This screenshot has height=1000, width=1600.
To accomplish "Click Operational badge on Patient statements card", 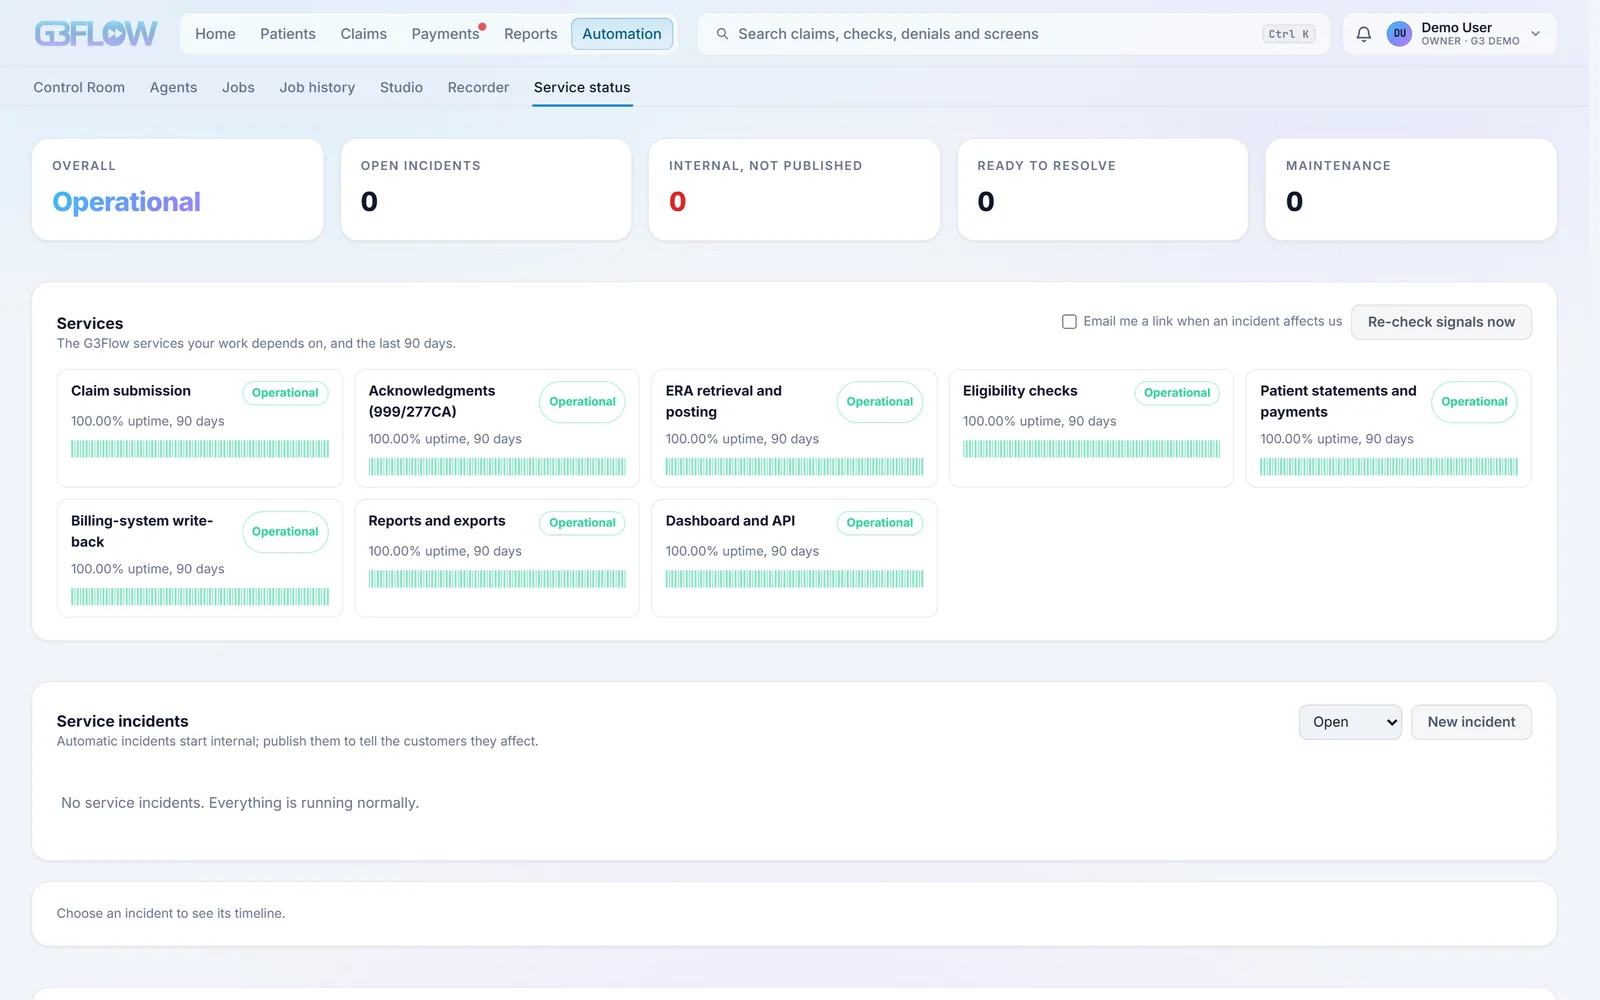I will coord(1474,402).
